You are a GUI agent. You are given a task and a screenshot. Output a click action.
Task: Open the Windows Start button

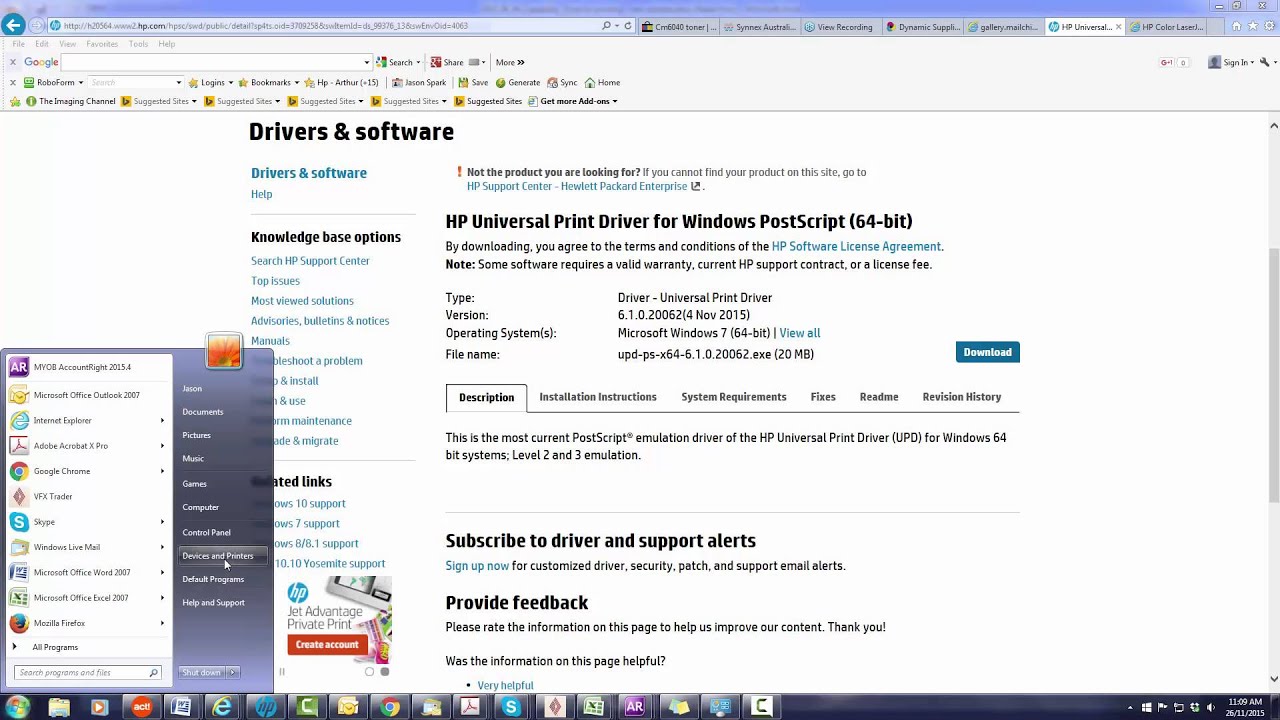[17, 707]
